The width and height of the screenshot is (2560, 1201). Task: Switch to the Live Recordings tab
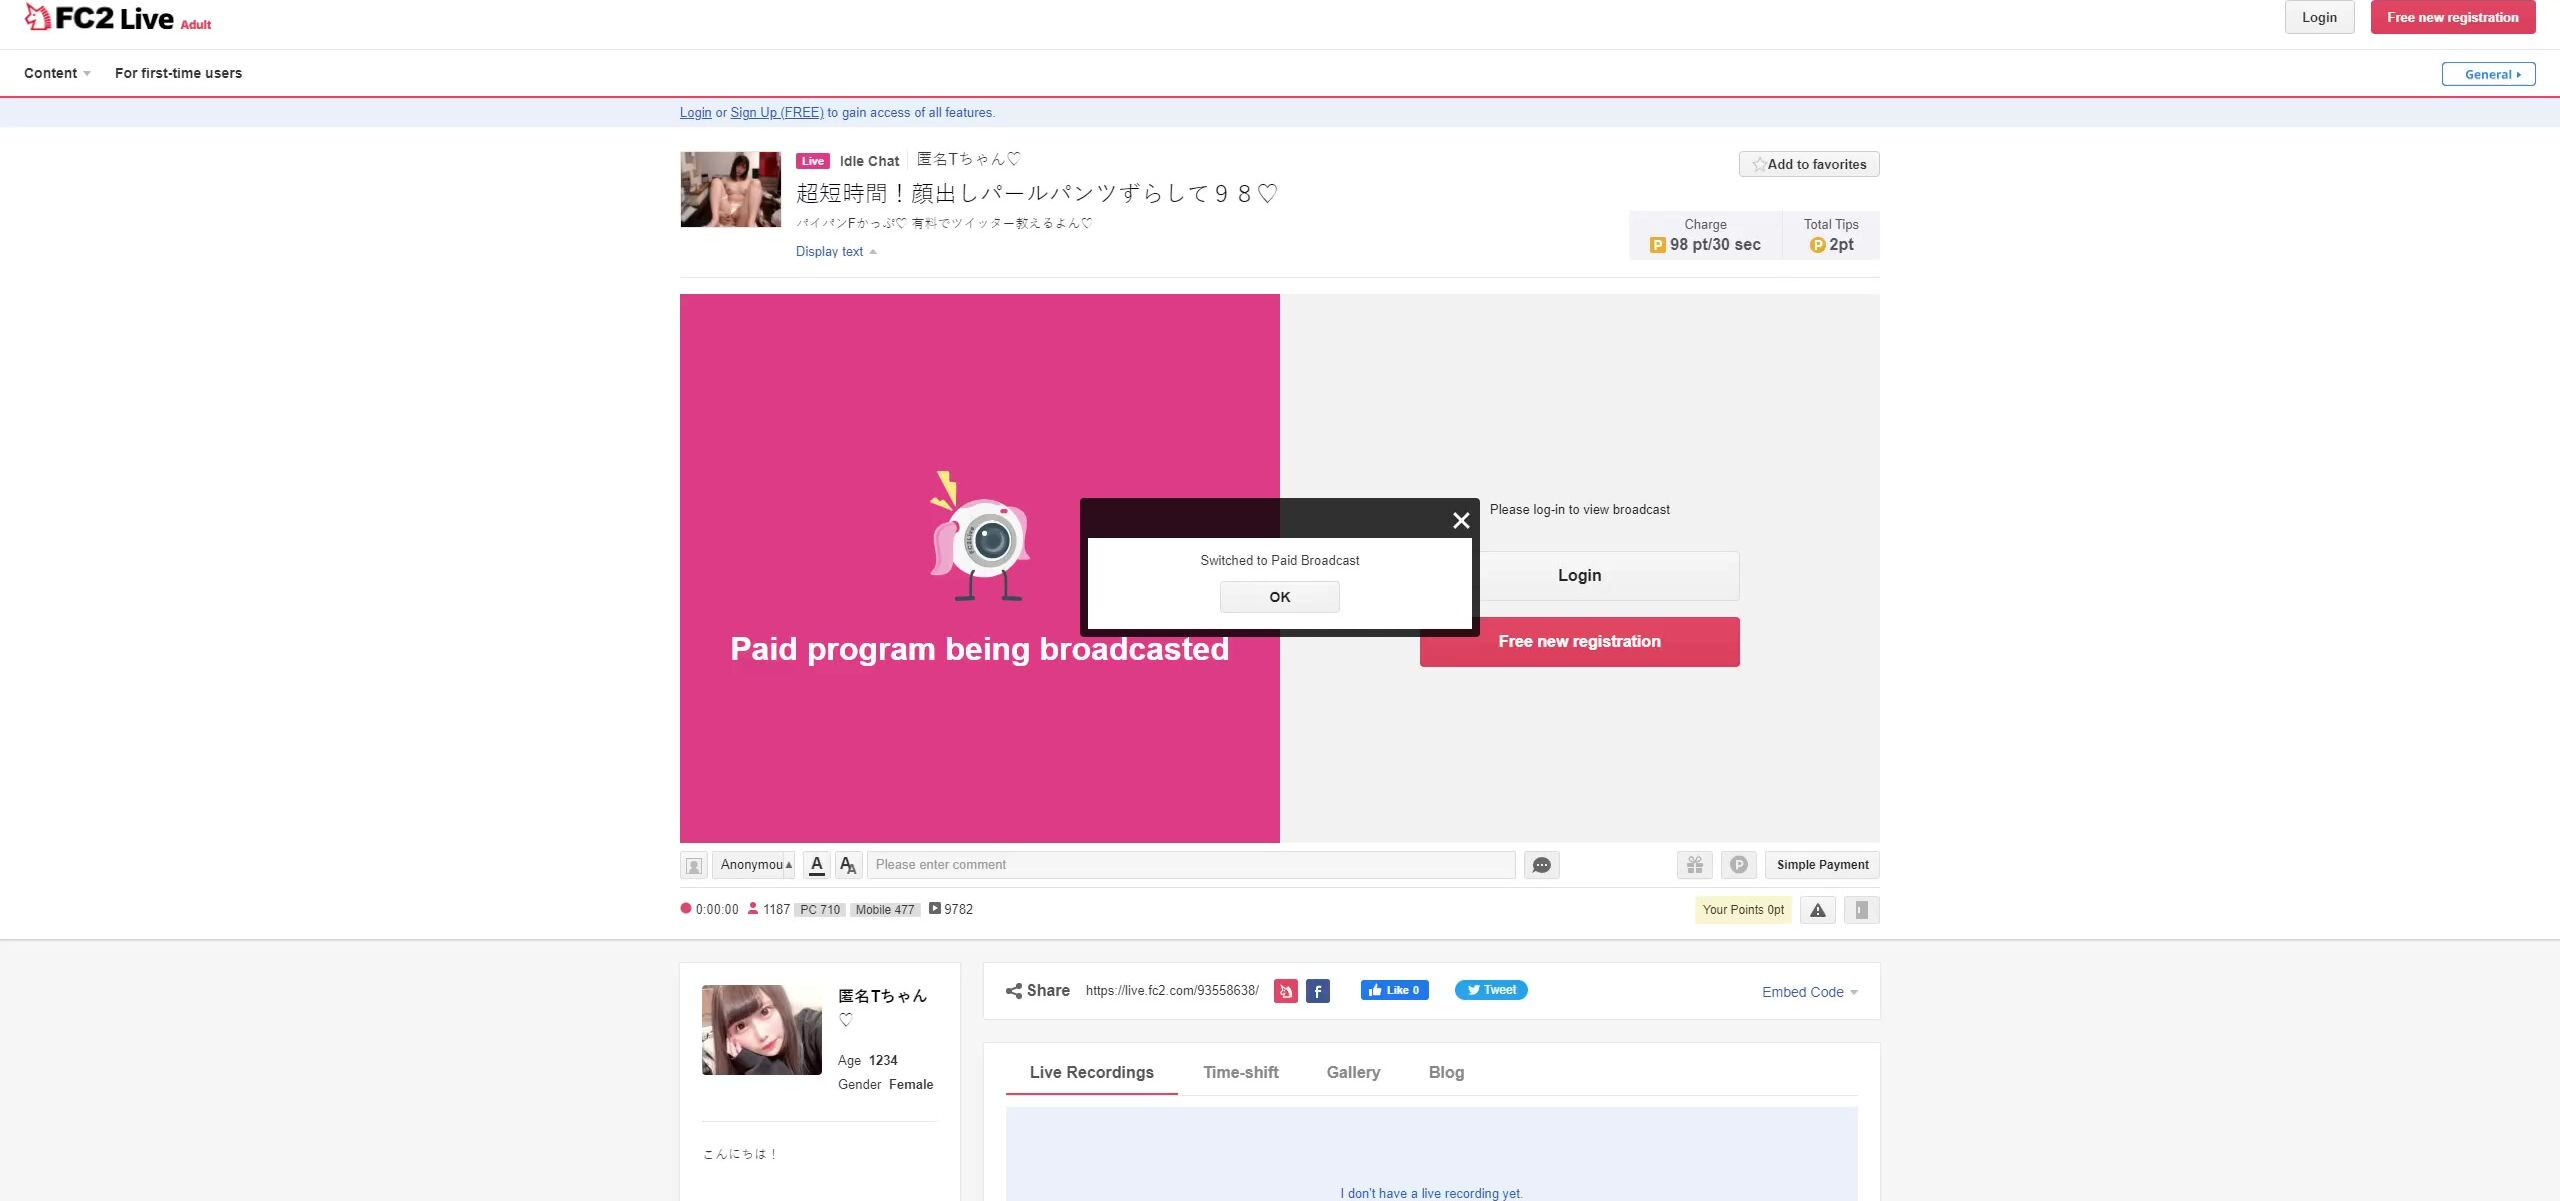click(x=1092, y=1072)
